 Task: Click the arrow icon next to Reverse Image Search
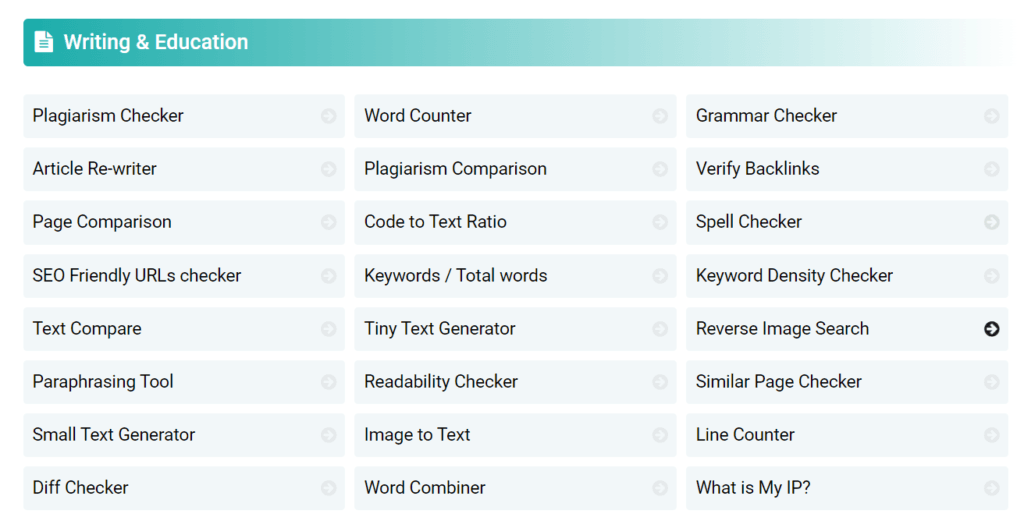(991, 329)
